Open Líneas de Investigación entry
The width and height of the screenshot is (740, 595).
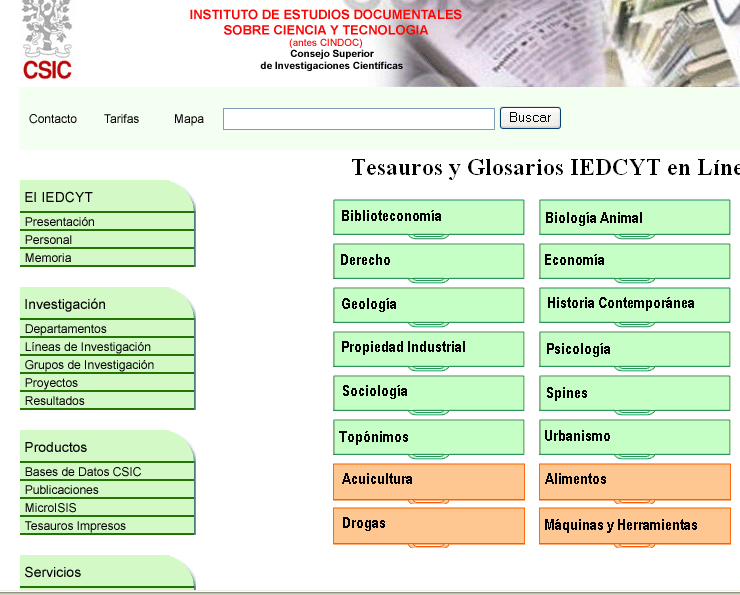pos(107,346)
